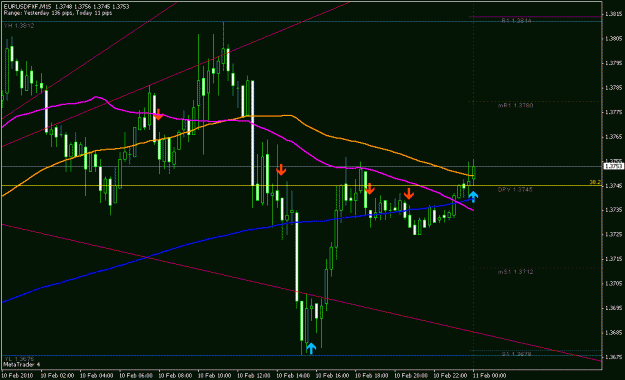The image size is (625, 380).
Task: Click the red sell arrow near 18:00
Action: coord(369,189)
